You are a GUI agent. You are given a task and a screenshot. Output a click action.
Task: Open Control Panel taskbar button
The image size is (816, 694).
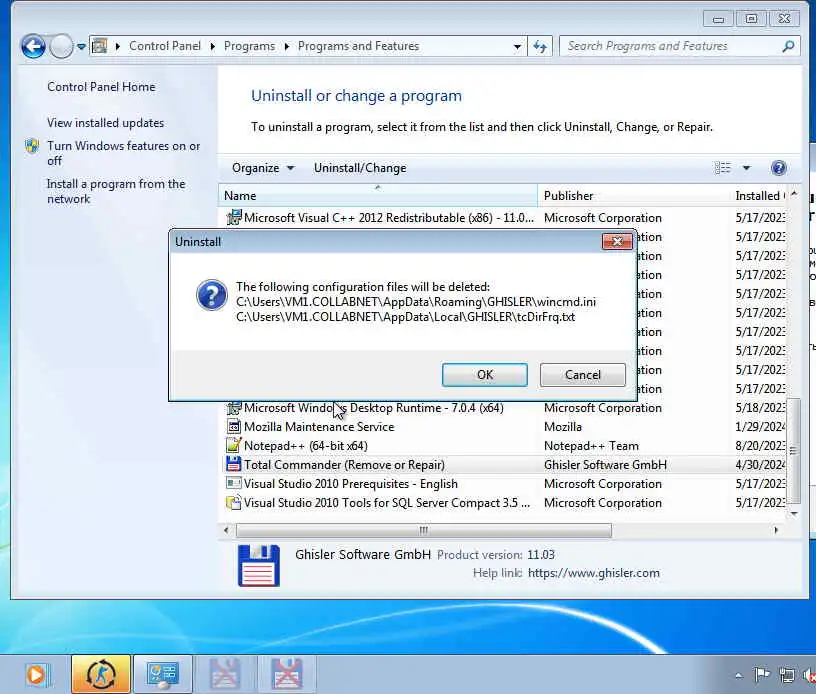tap(163, 674)
